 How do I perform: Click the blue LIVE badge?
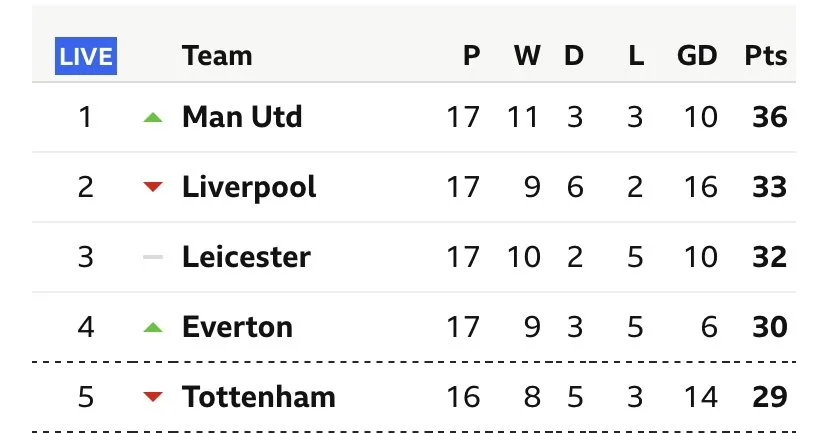pyautogui.click(x=86, y=57)
